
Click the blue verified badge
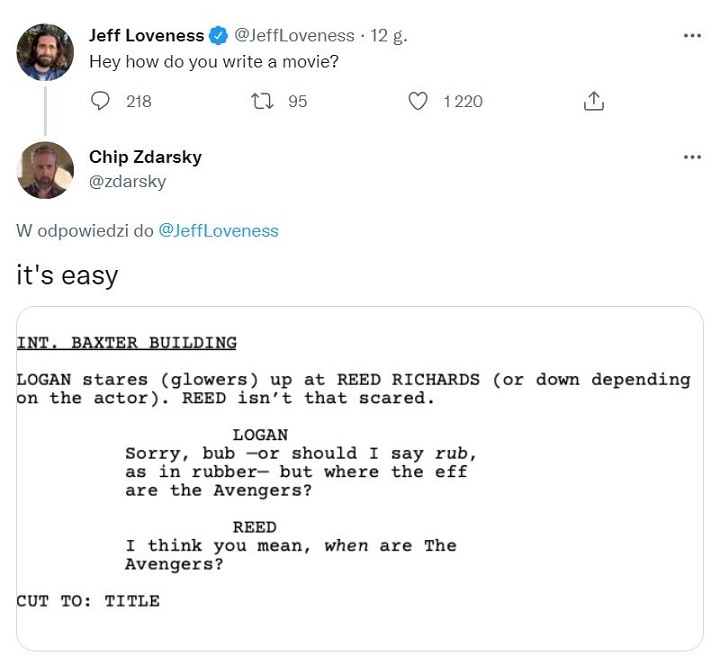(x=219, y=36)
